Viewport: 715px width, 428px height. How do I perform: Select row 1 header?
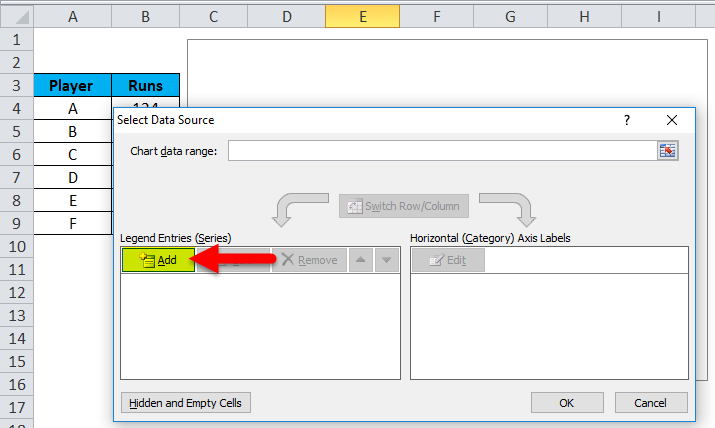pos(17,40)
